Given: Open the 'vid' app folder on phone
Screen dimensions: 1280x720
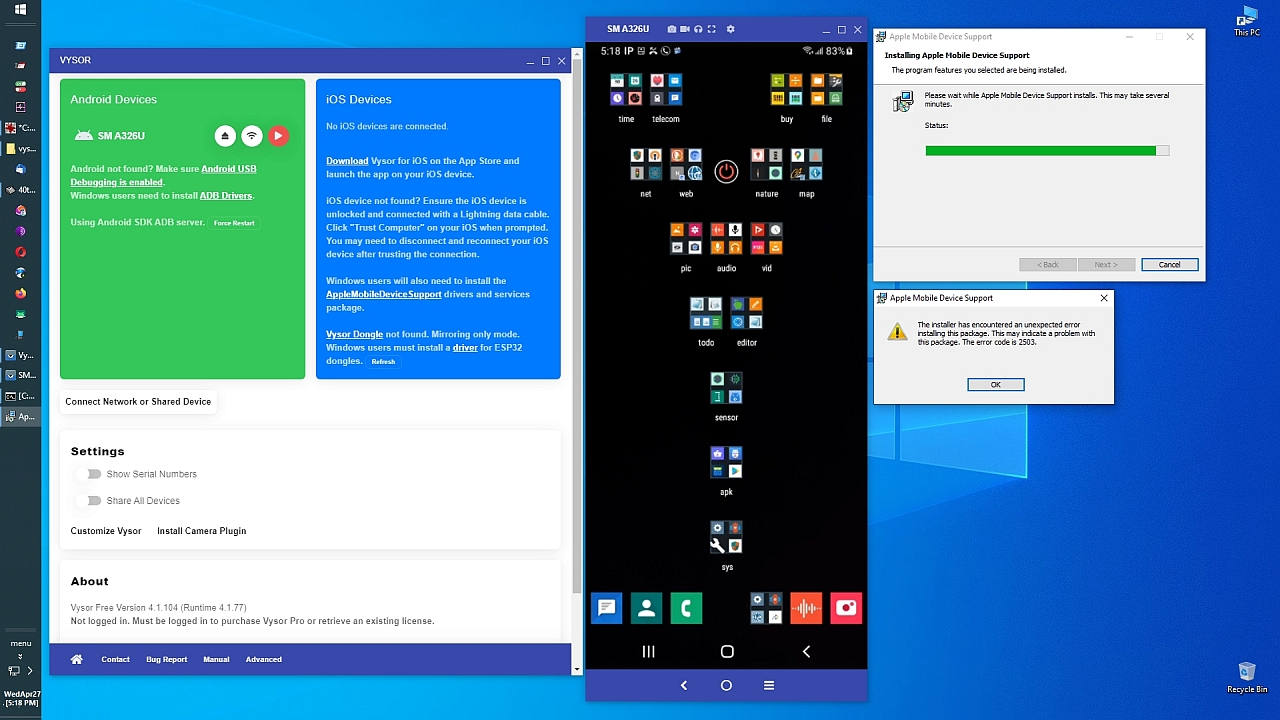Looking at the screenshot, I should tap(767, 247).
